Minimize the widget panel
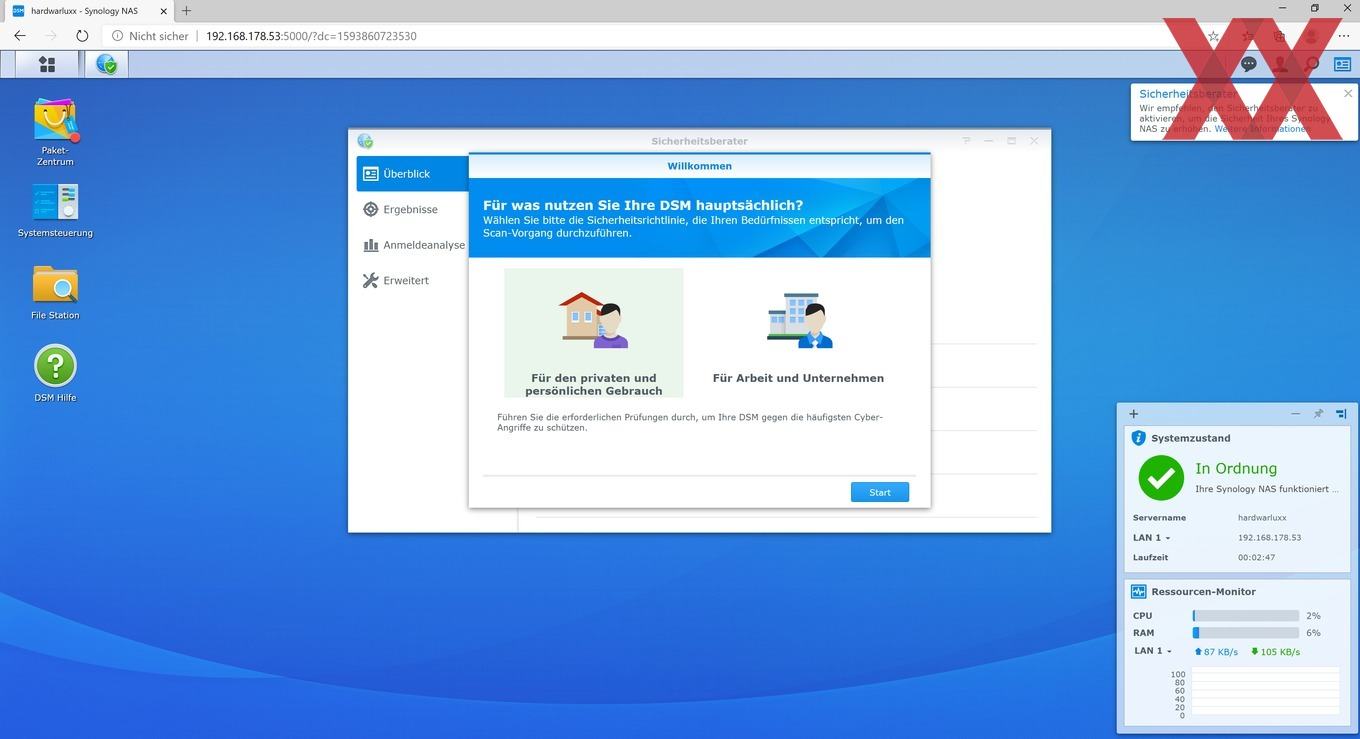This screenshot has width=1360, height=739. [1296, 413]
